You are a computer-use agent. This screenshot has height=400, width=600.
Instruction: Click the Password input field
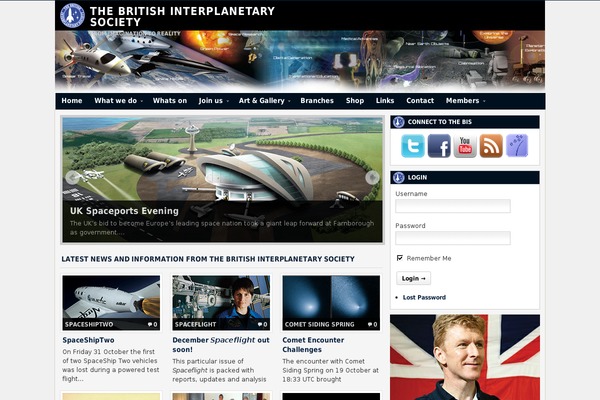tap(453, 238)
